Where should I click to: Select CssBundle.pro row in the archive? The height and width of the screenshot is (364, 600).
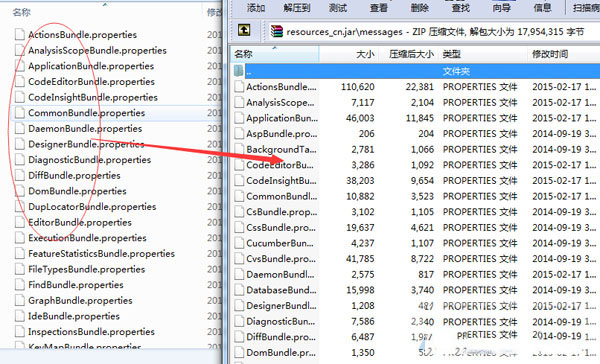416,228
